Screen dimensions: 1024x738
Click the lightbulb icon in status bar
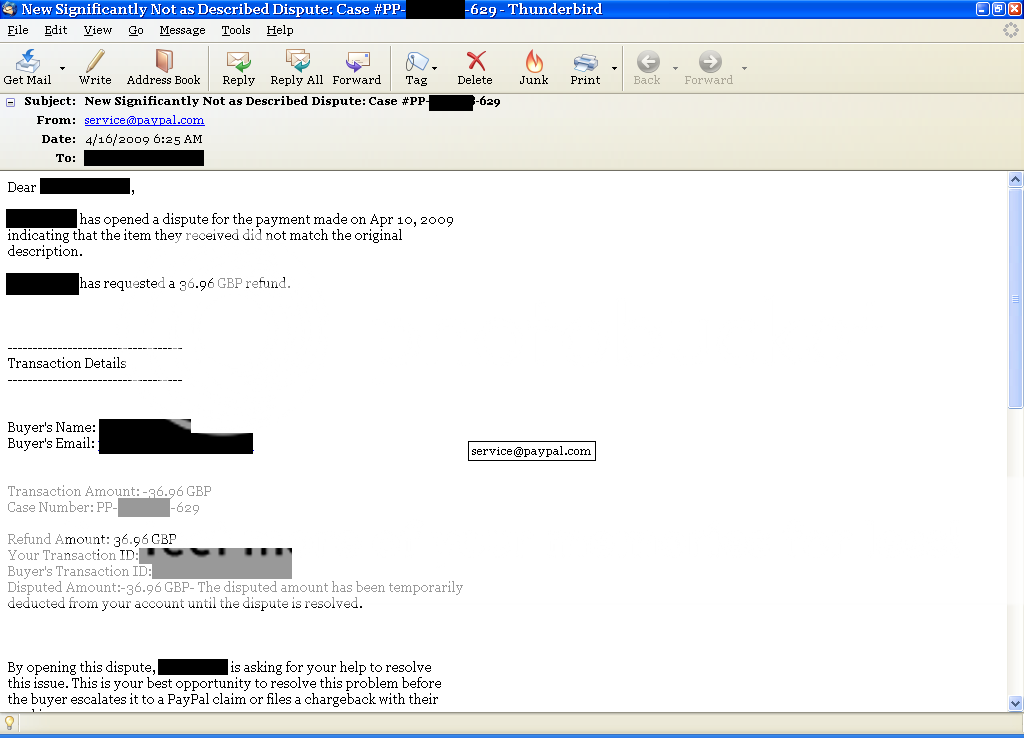click(10, 723)
